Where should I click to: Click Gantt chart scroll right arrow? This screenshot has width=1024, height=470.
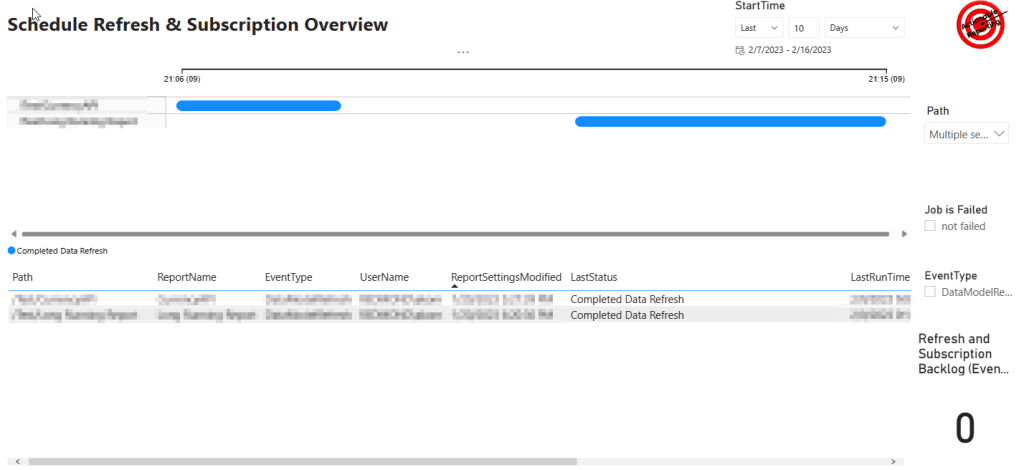(904, 234)
